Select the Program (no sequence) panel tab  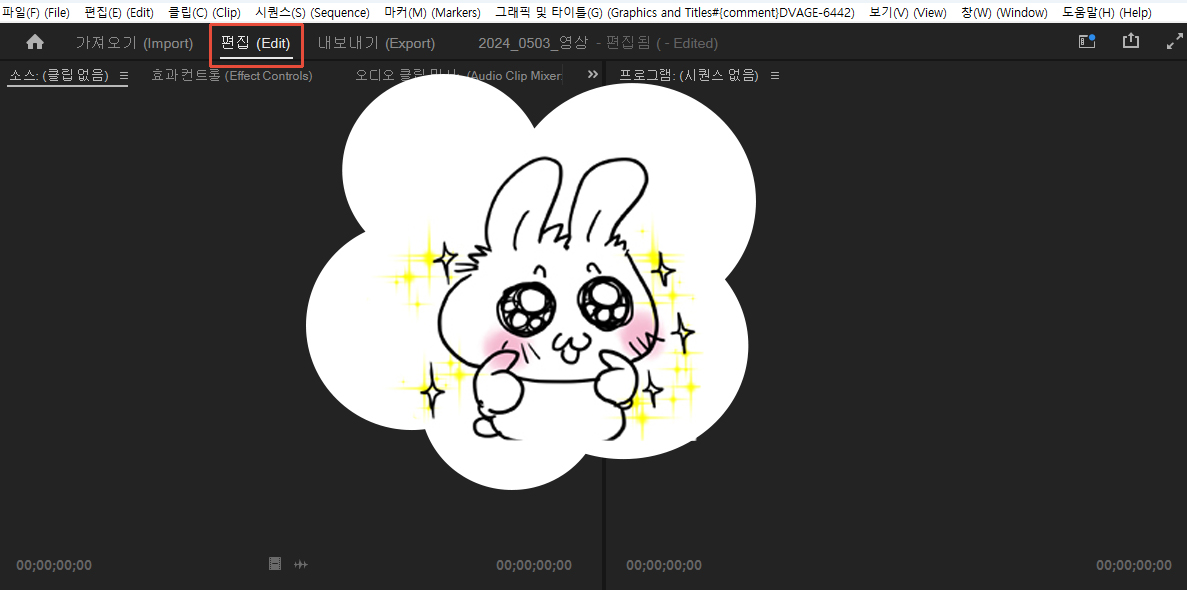tap(689, 75)
